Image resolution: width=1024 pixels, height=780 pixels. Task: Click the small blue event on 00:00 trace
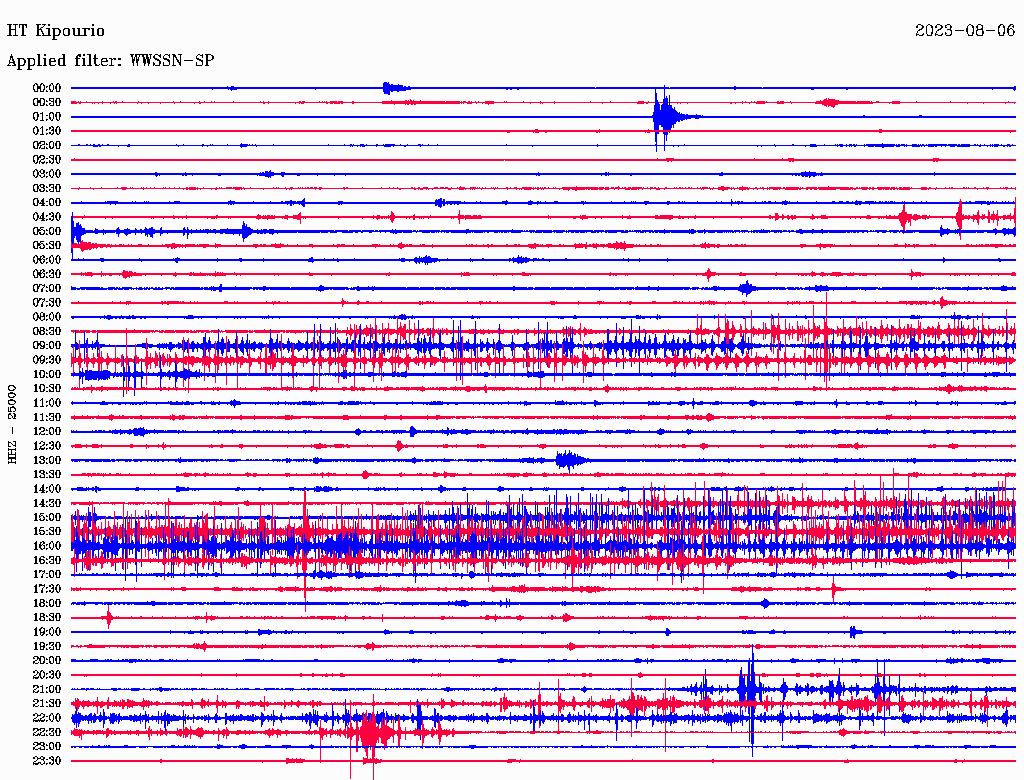395,88
